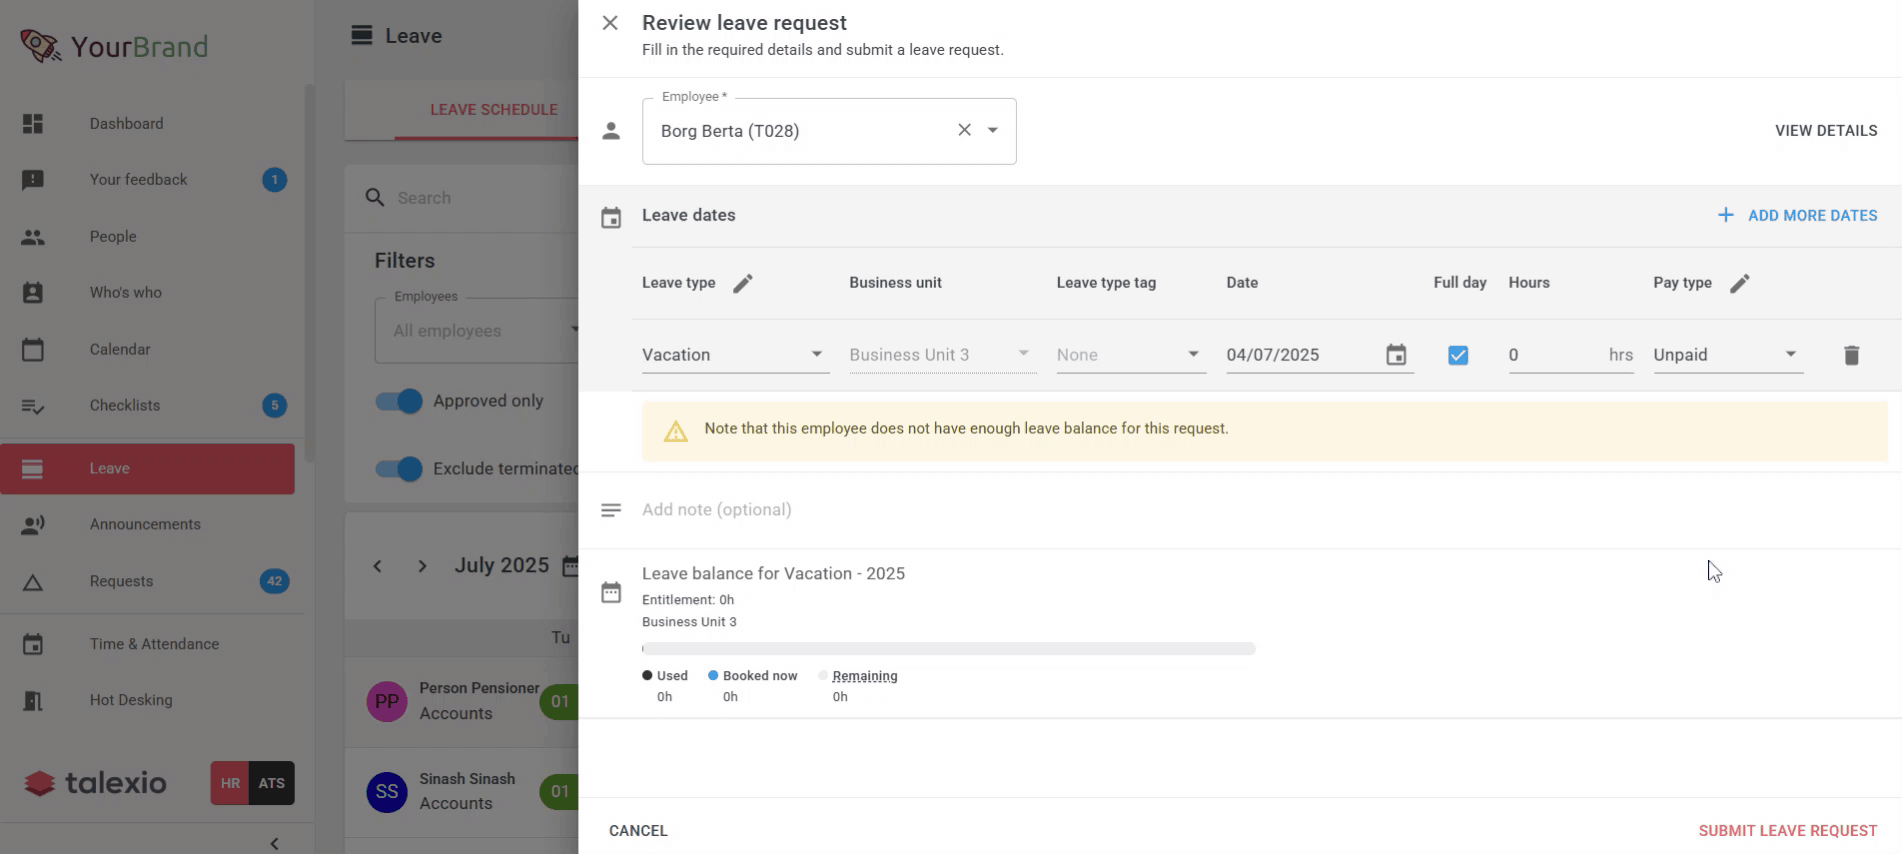1902x854 pixels.
Task: Open the Employee dropdown arrow
Action: click(993, 130)
